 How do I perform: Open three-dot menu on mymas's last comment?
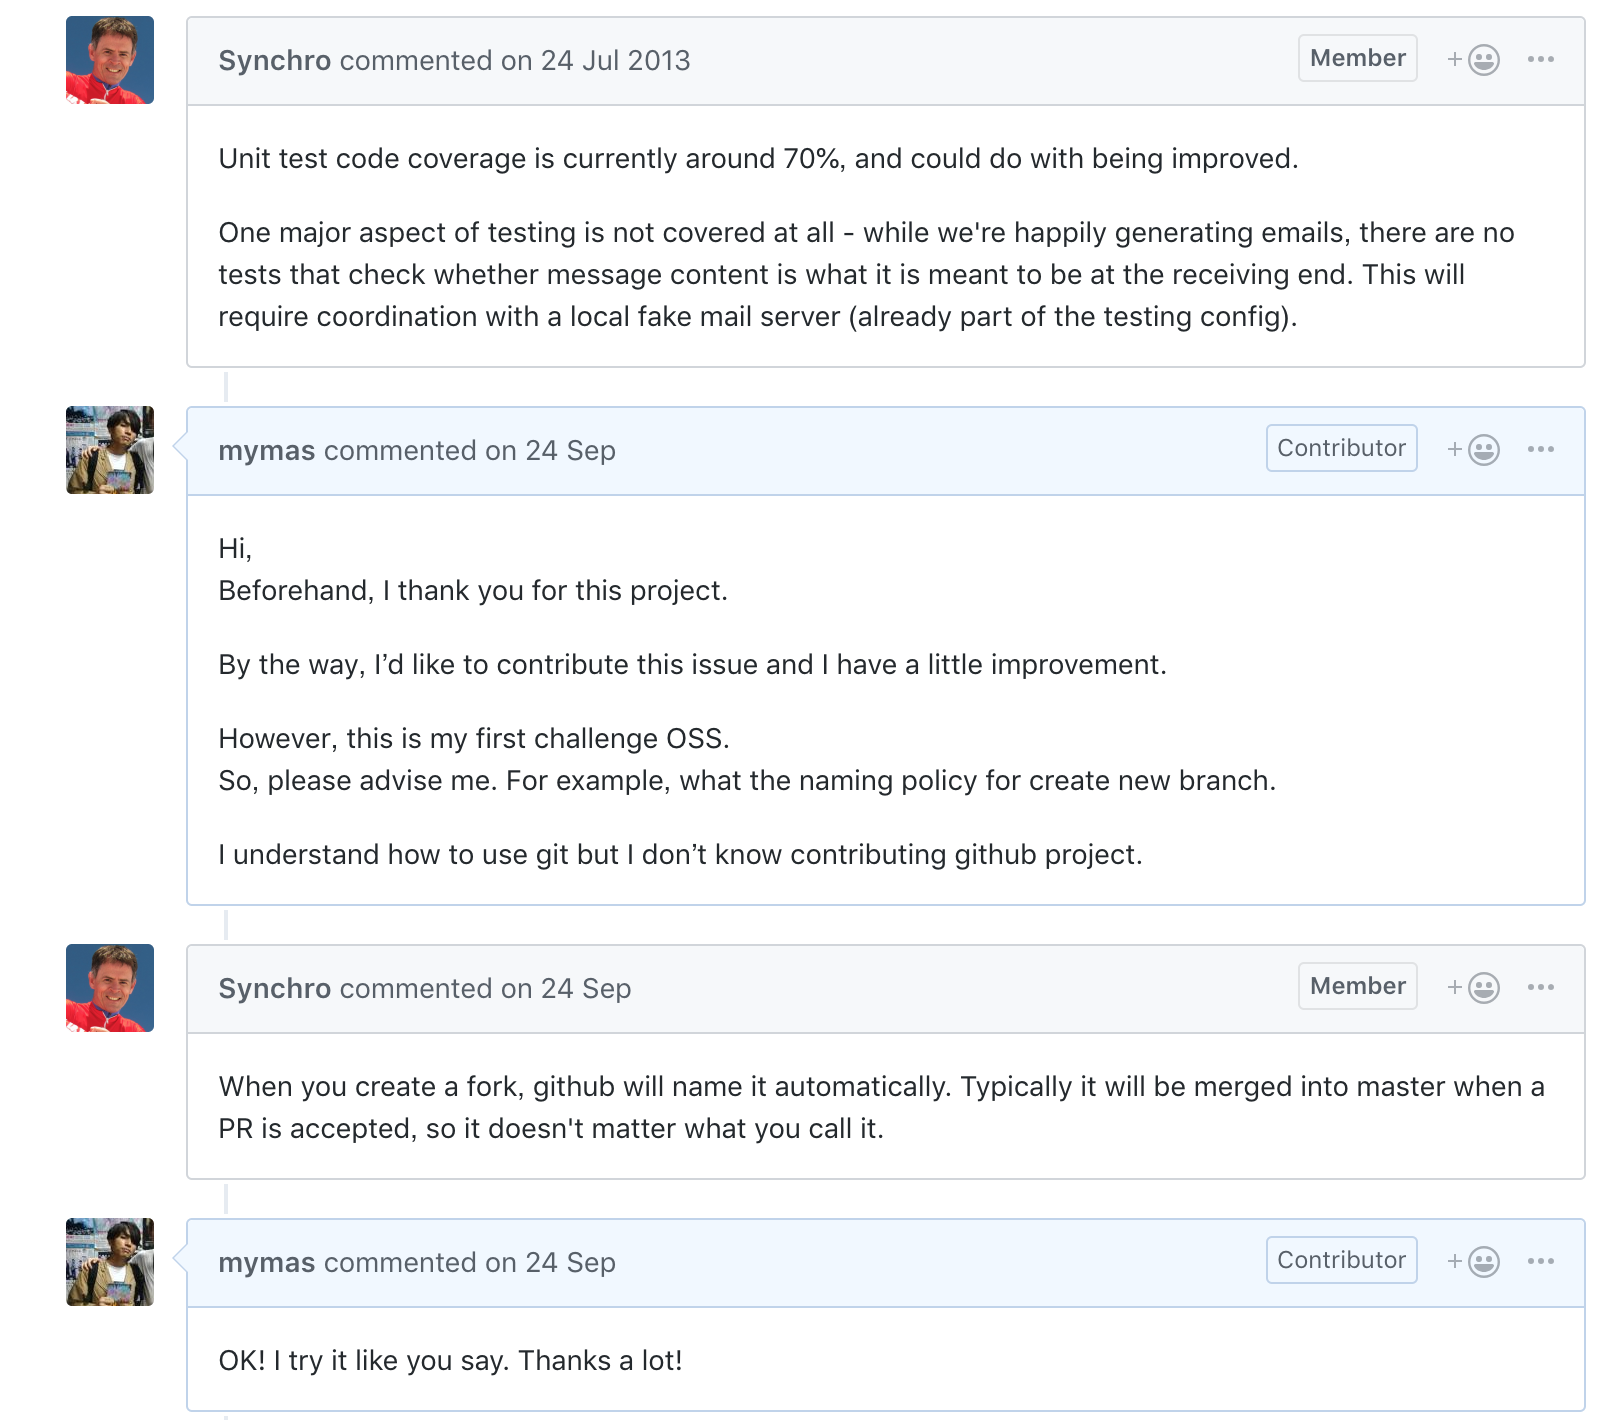pos(1541,1261)
